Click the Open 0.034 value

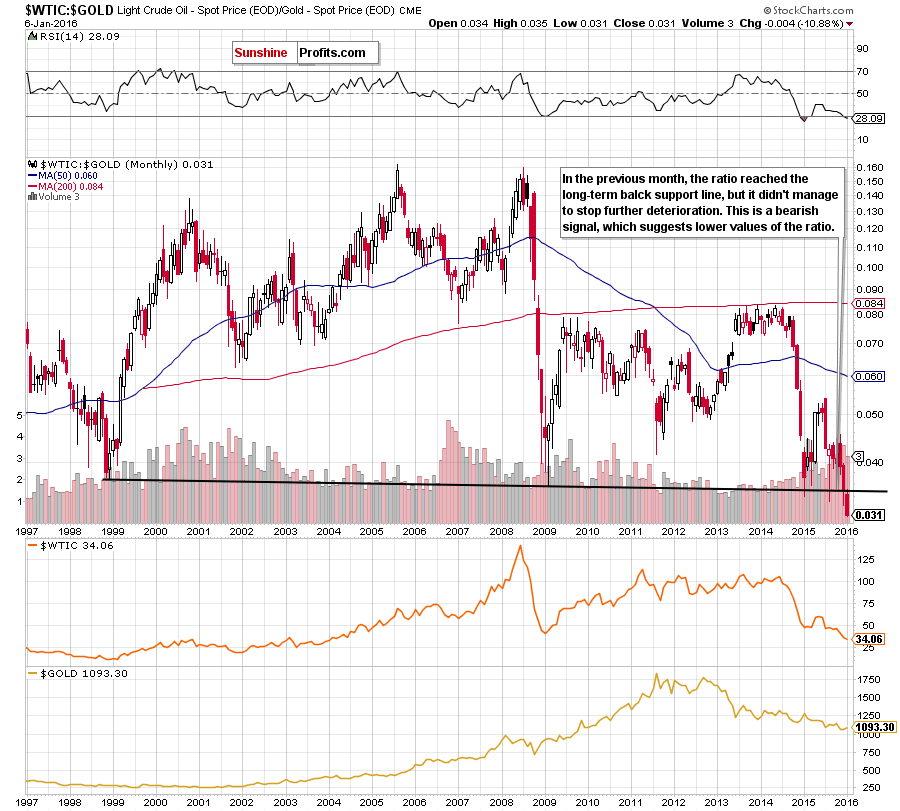[458, 24]
